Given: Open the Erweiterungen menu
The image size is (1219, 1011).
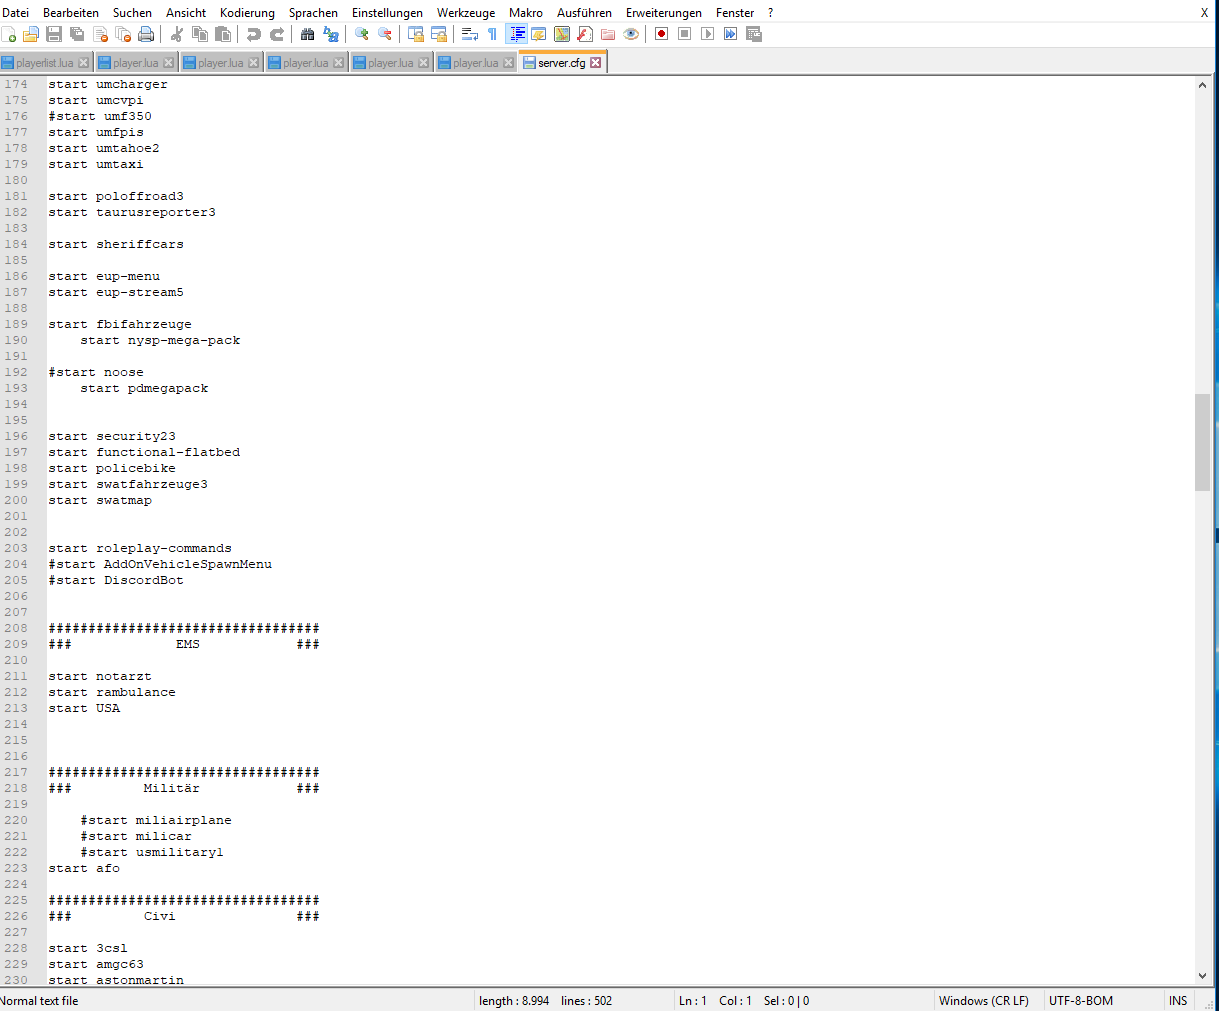Looking at the screenshot, I should tap(663, 13).
